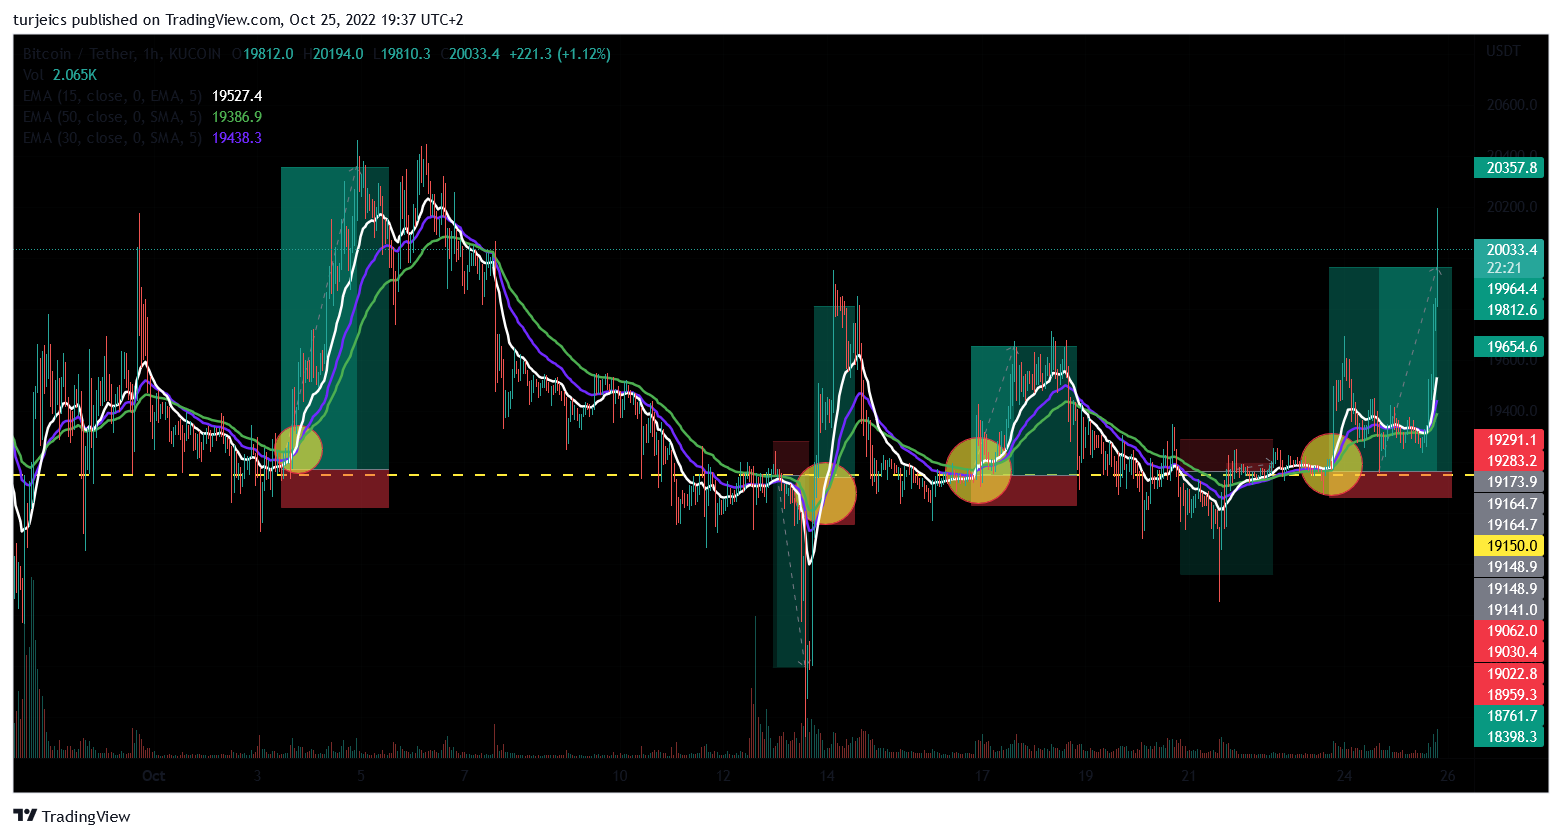This screenshot has width=1562, height=837.
Task: Click the current price label 20033.4
Action: [x=1509, y=250]
